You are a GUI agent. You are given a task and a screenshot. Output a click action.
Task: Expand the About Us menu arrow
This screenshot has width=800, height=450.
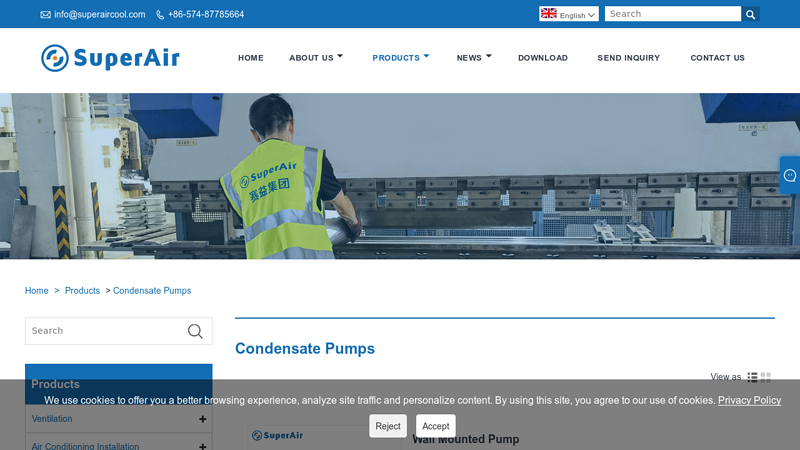(340, 56)
